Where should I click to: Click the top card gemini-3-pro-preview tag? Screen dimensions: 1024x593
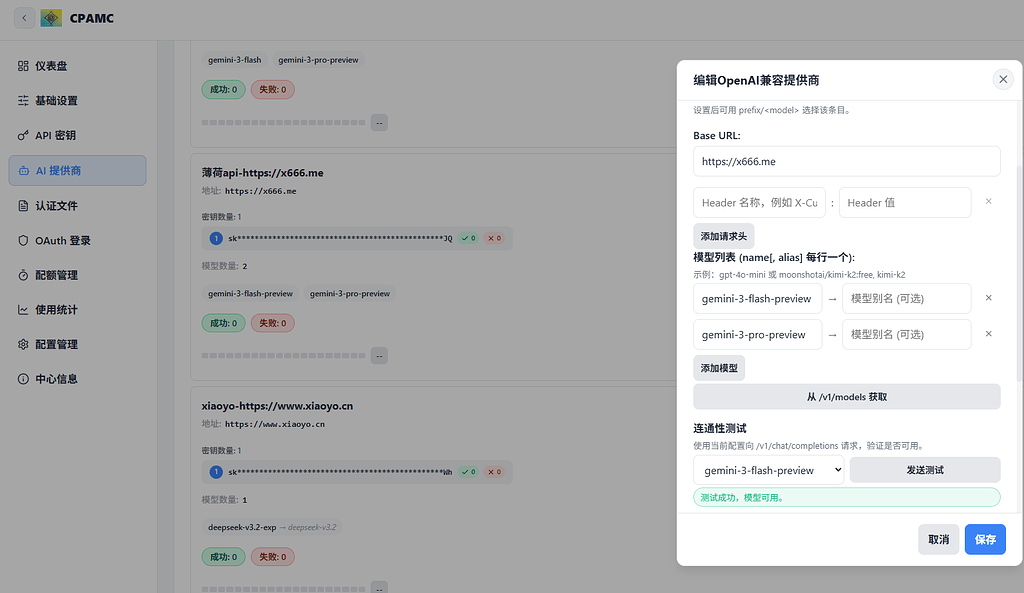tap(318, 60)
